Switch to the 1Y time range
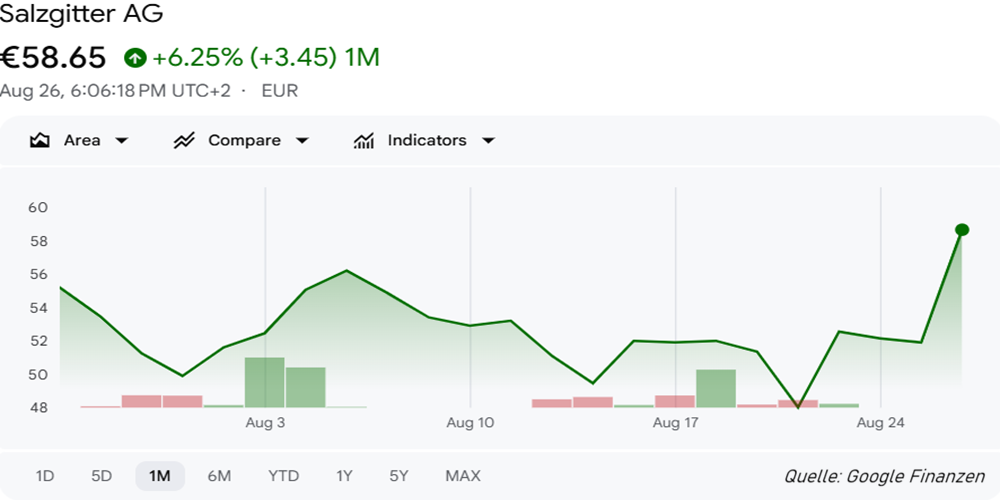Screen dimensions: 1000x500 pyautogui.click(x=344, y=476)
